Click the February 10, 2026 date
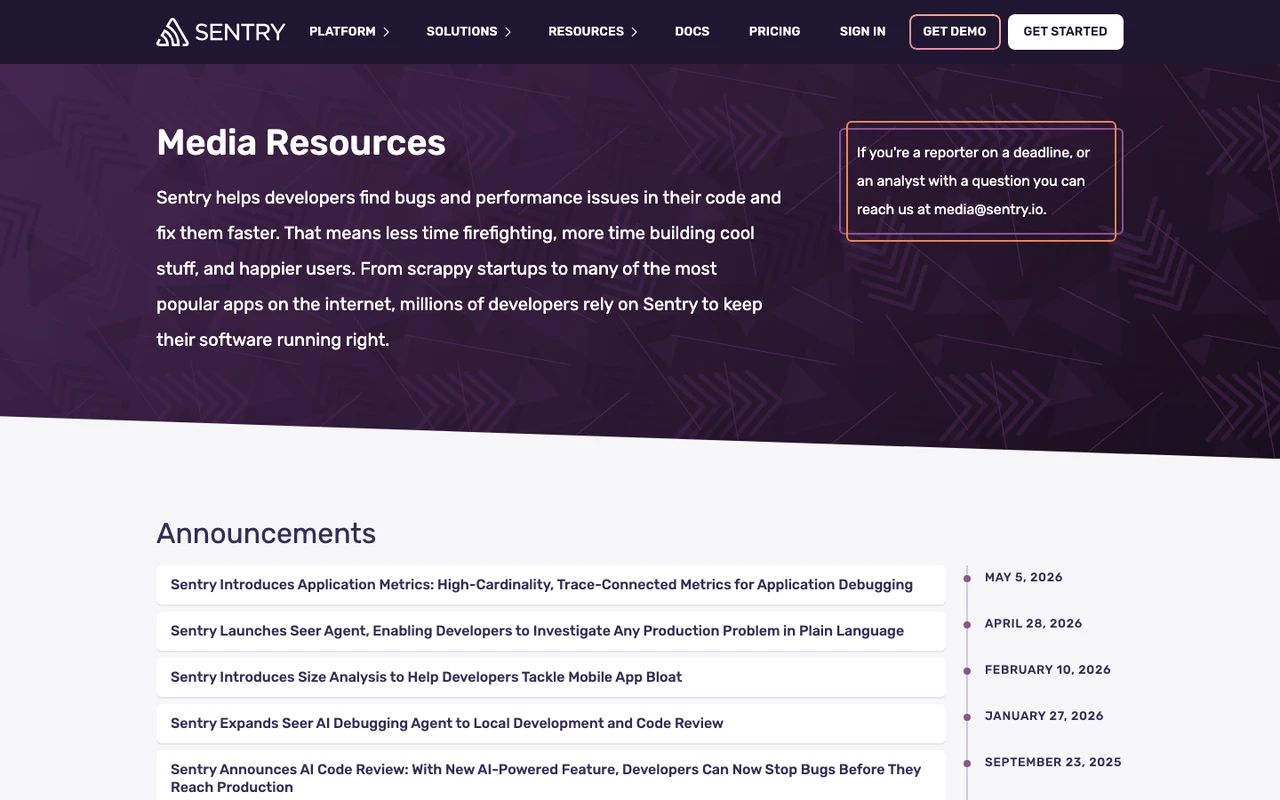 click(1048, 669)
